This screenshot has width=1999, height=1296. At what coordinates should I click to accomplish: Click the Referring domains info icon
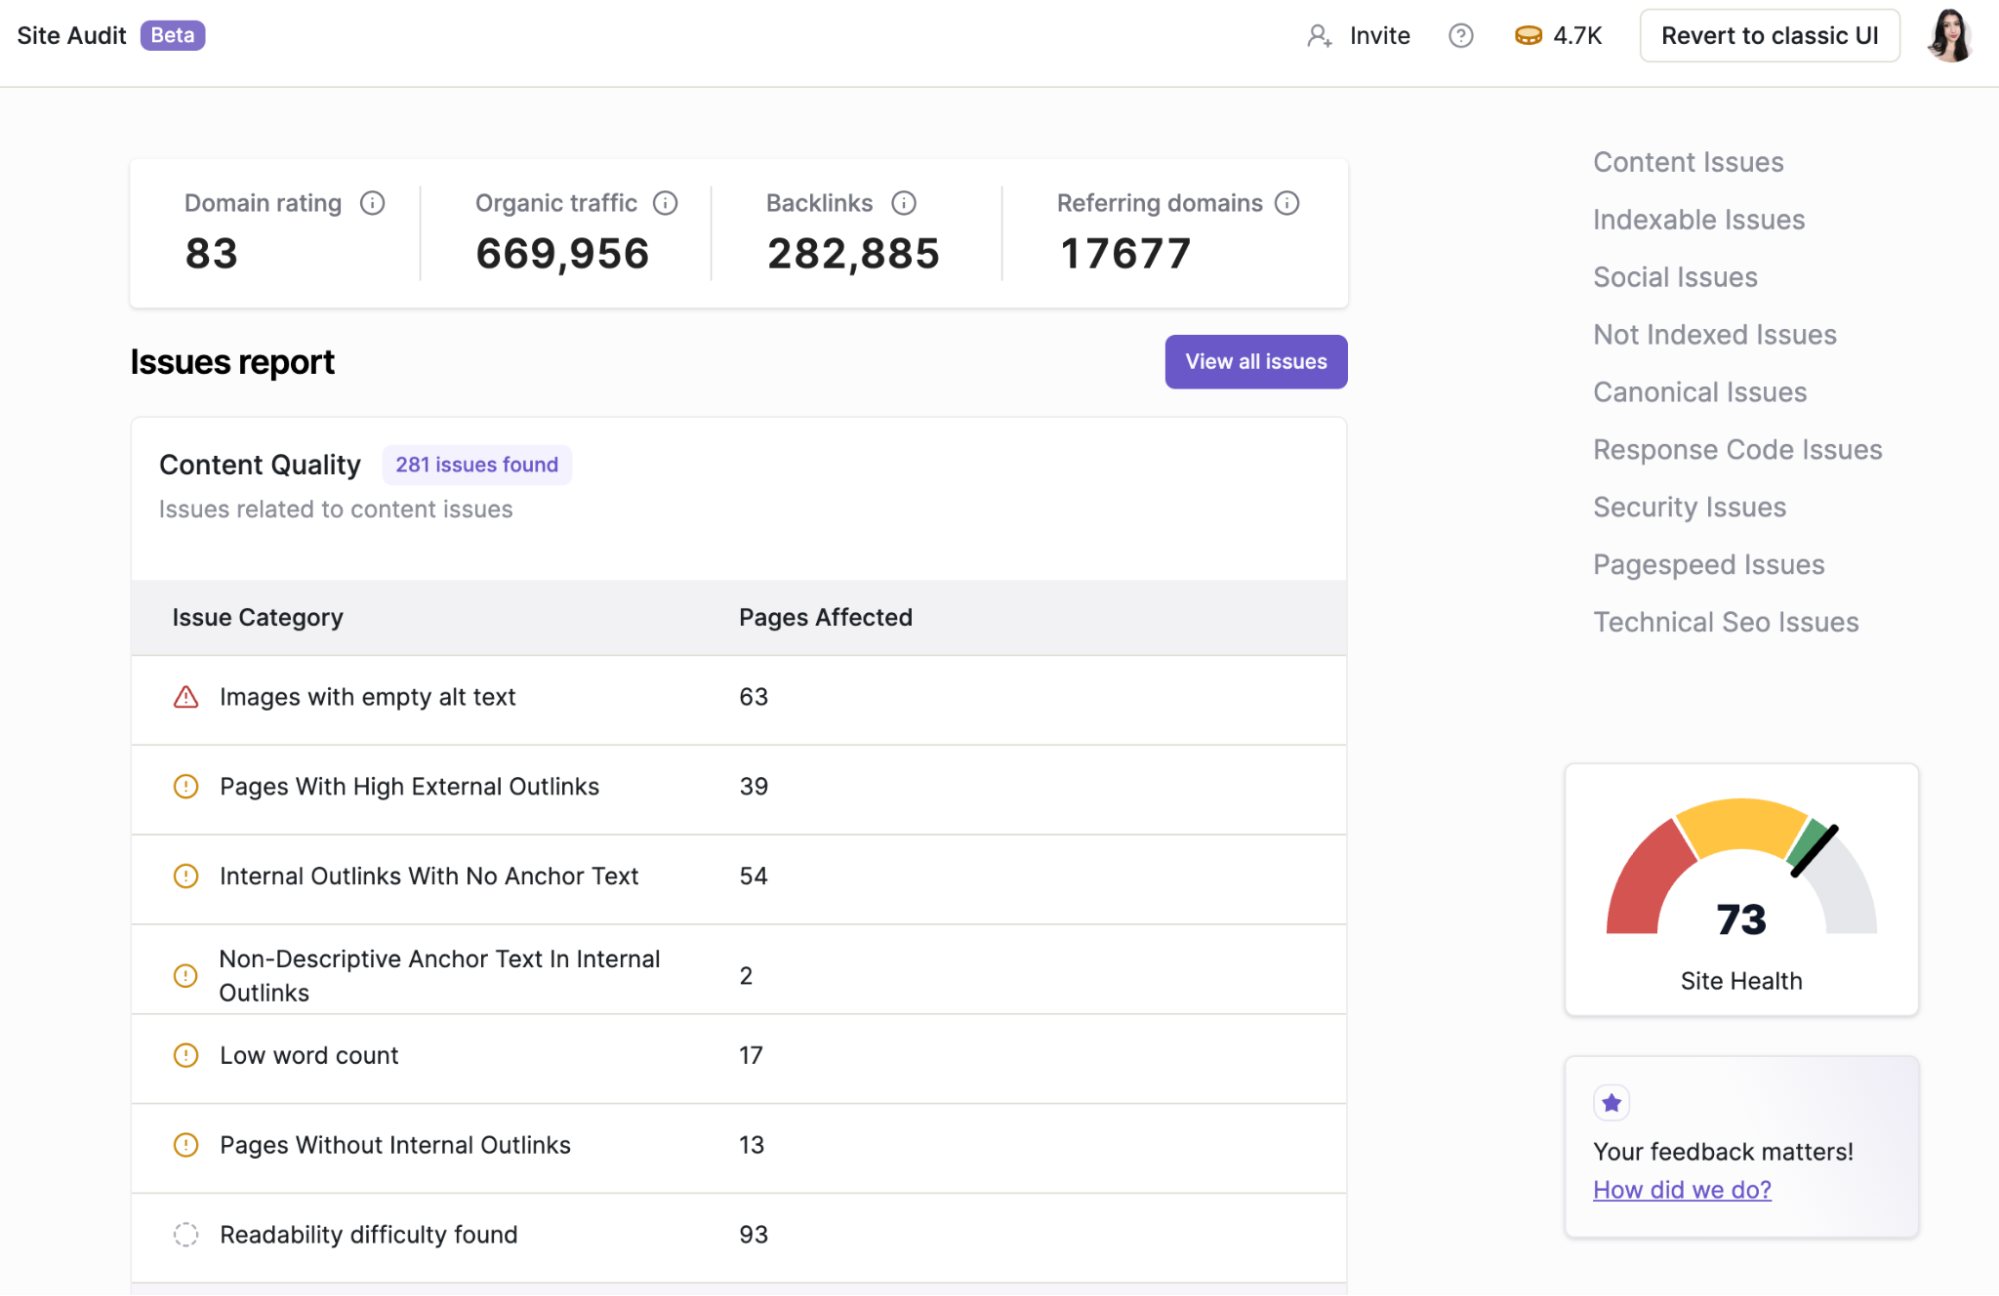tap(1287, 202)
